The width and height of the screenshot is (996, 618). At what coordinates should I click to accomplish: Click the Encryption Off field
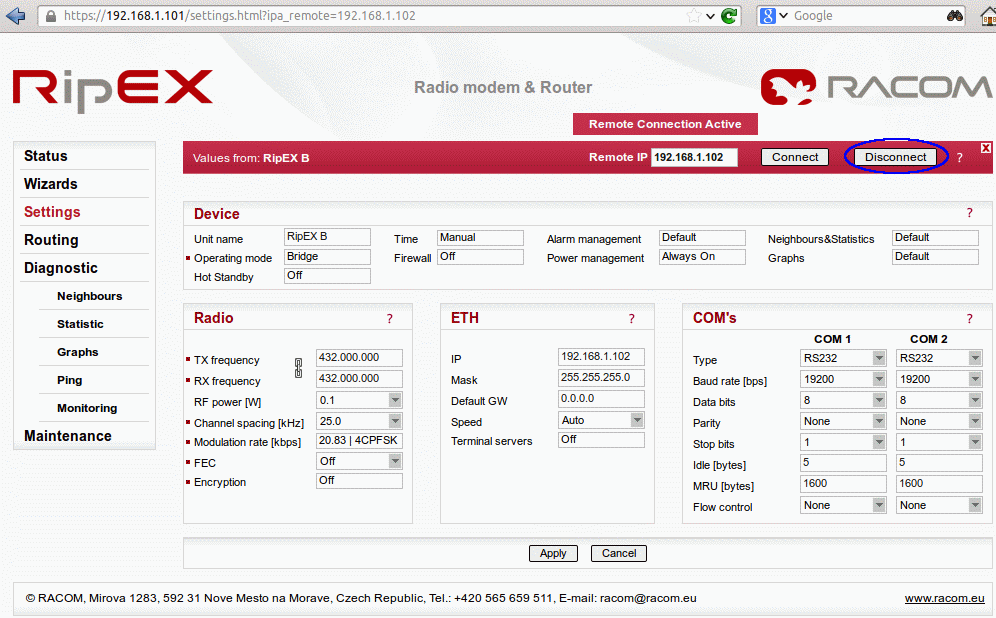pos(359,481)
